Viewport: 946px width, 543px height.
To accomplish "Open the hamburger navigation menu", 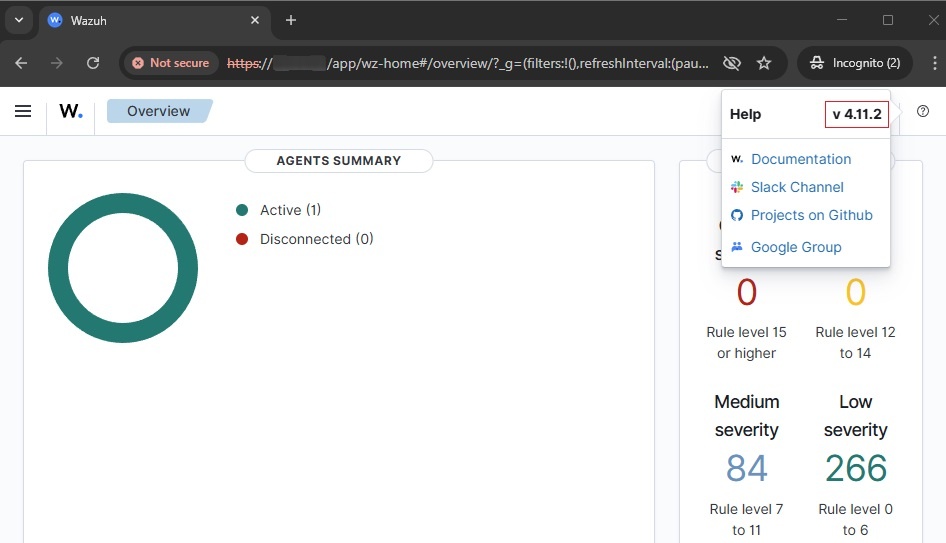I will click(23, 111).
